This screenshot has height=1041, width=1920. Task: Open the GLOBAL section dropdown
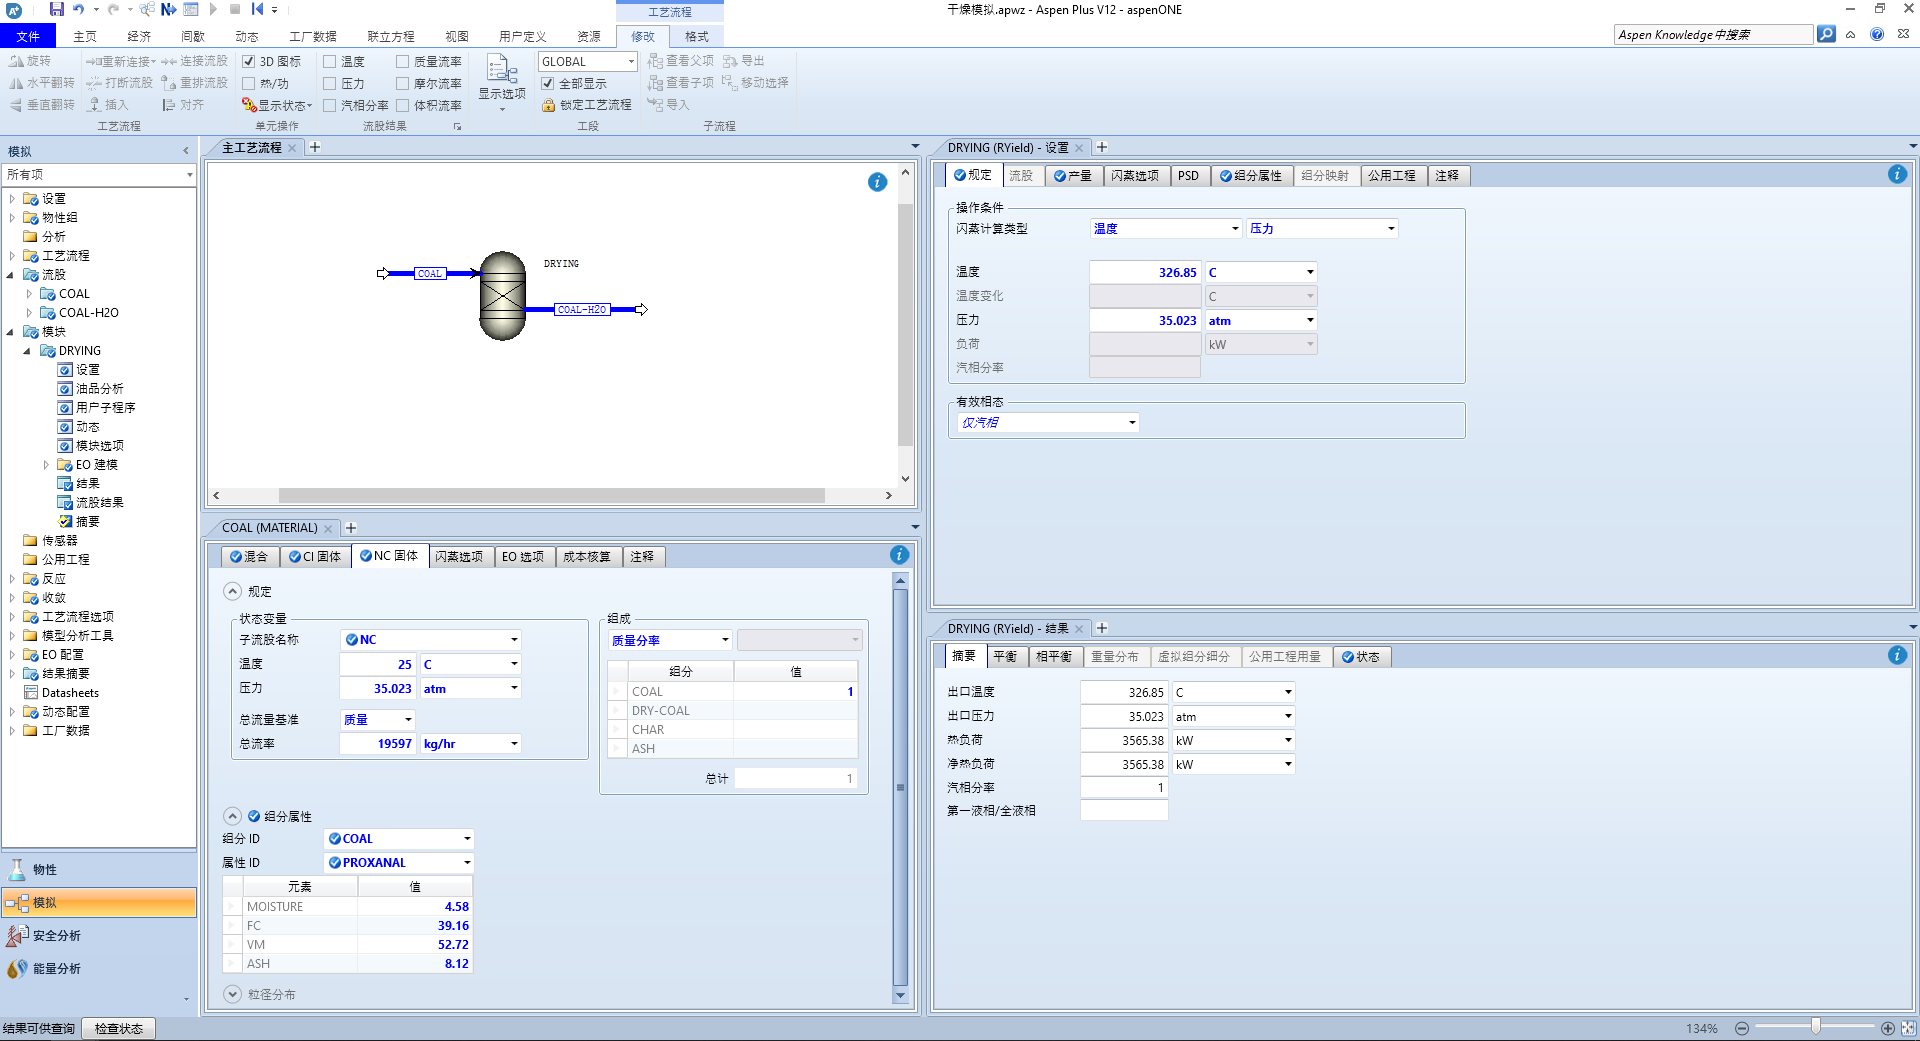pyautogui.click(x=631, y=61)
